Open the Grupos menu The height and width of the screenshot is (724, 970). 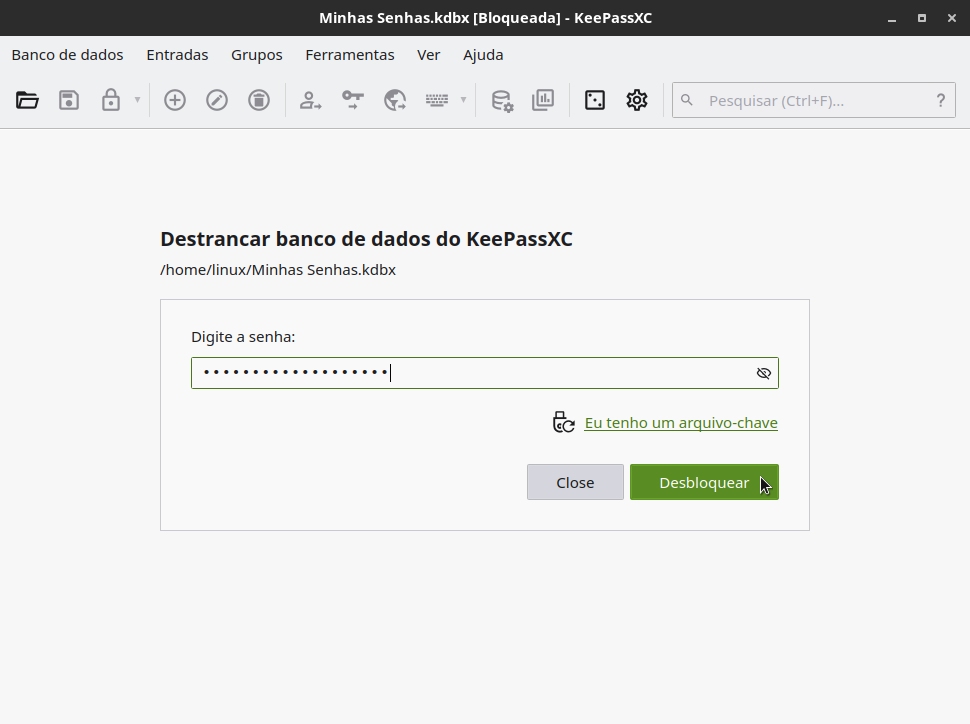pos(257,54)
